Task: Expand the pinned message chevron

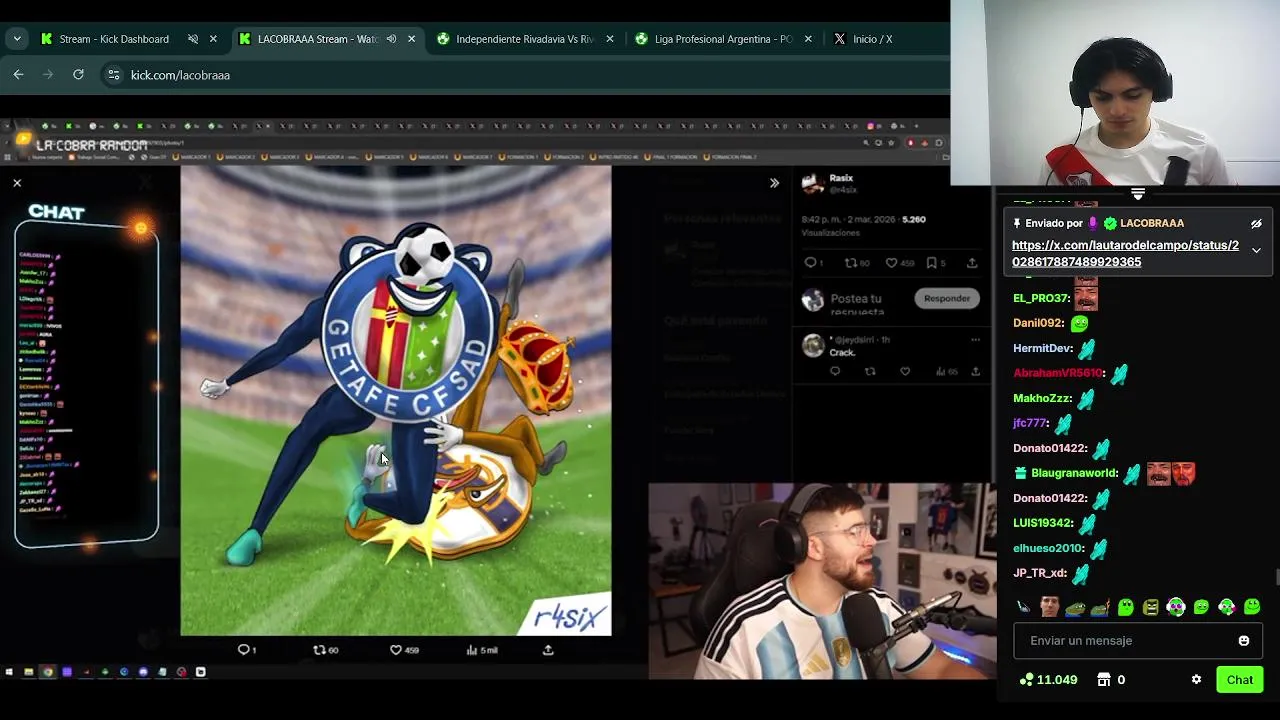Action: (1256, 251)
